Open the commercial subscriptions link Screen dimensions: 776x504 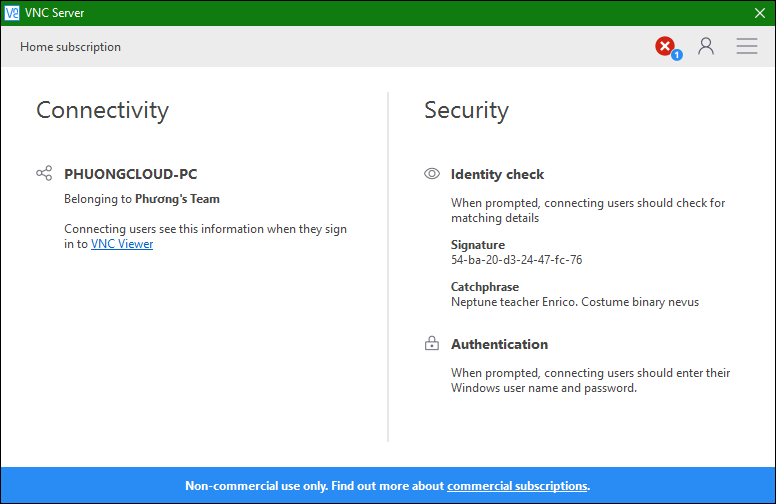point(517,486)
